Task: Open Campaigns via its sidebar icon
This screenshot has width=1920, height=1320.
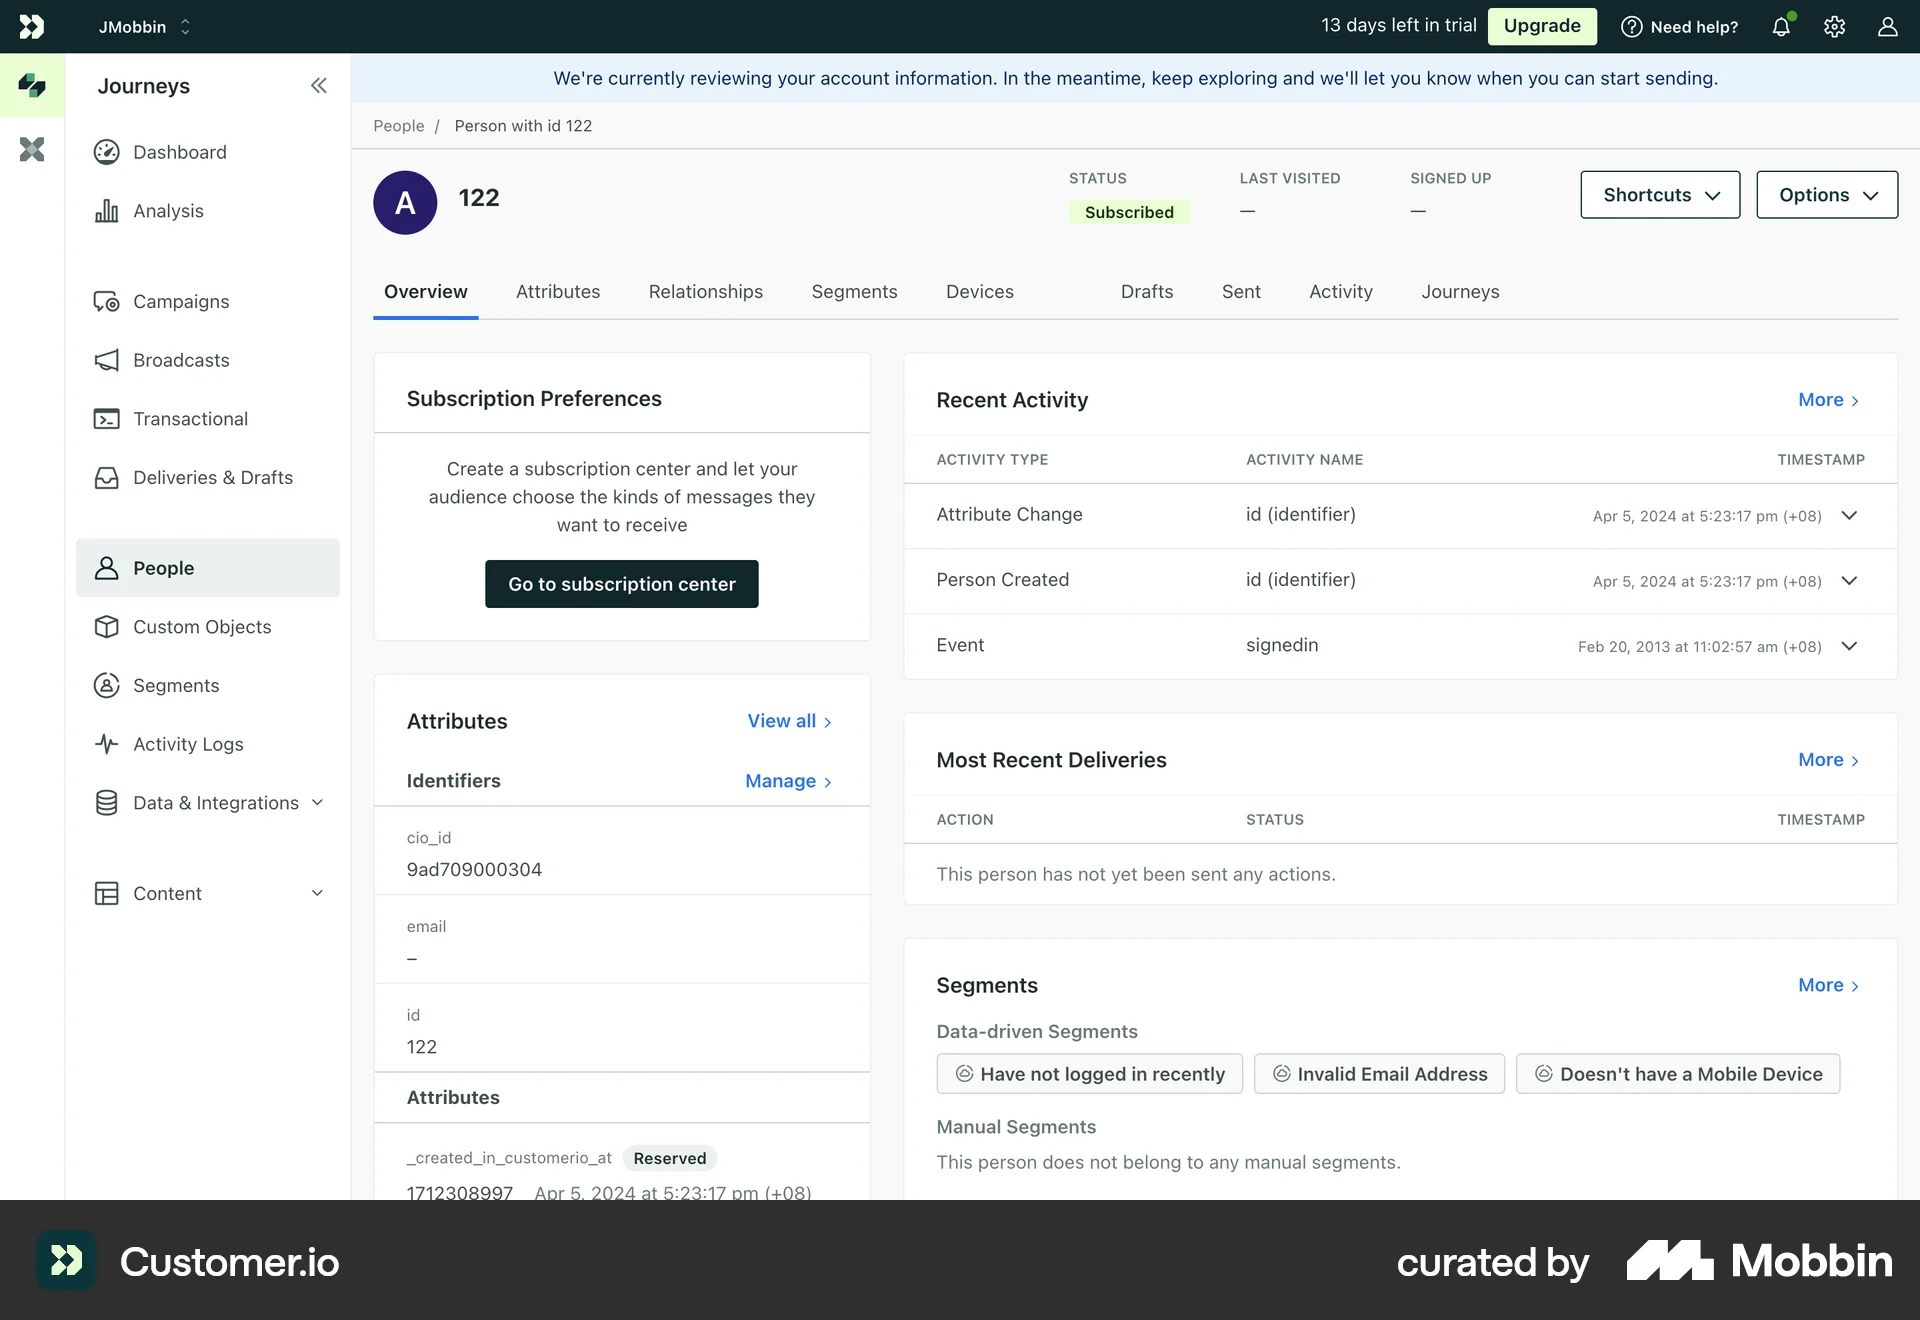Action: coord(108,301)
